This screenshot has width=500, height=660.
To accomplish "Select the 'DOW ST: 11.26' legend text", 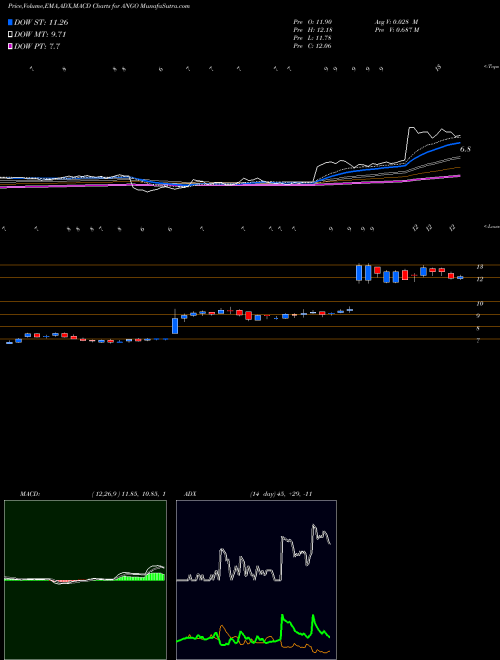I will [x=41, y=23].
